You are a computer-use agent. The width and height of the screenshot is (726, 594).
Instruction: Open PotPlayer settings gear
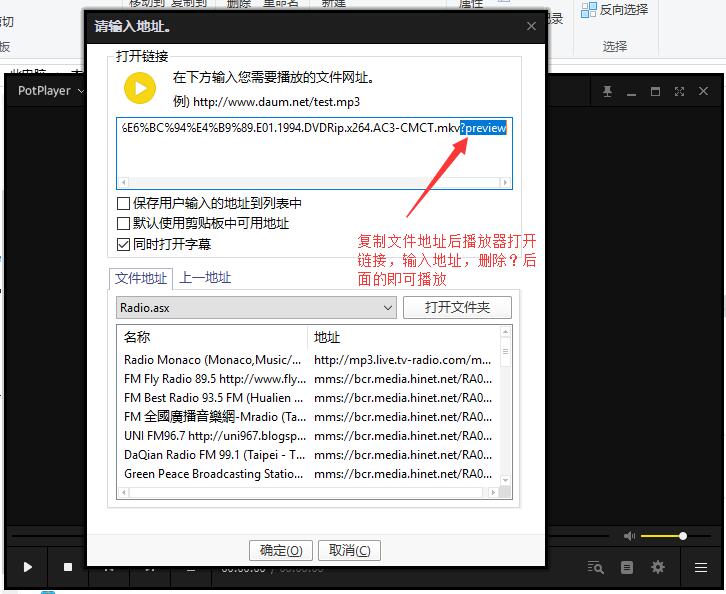(657, 567)
